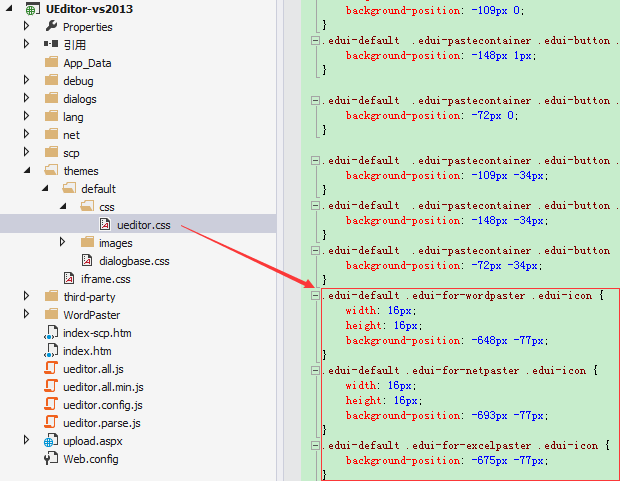620x481 pixels.
Task: Expand the net folder
Action: pos(26,134)
